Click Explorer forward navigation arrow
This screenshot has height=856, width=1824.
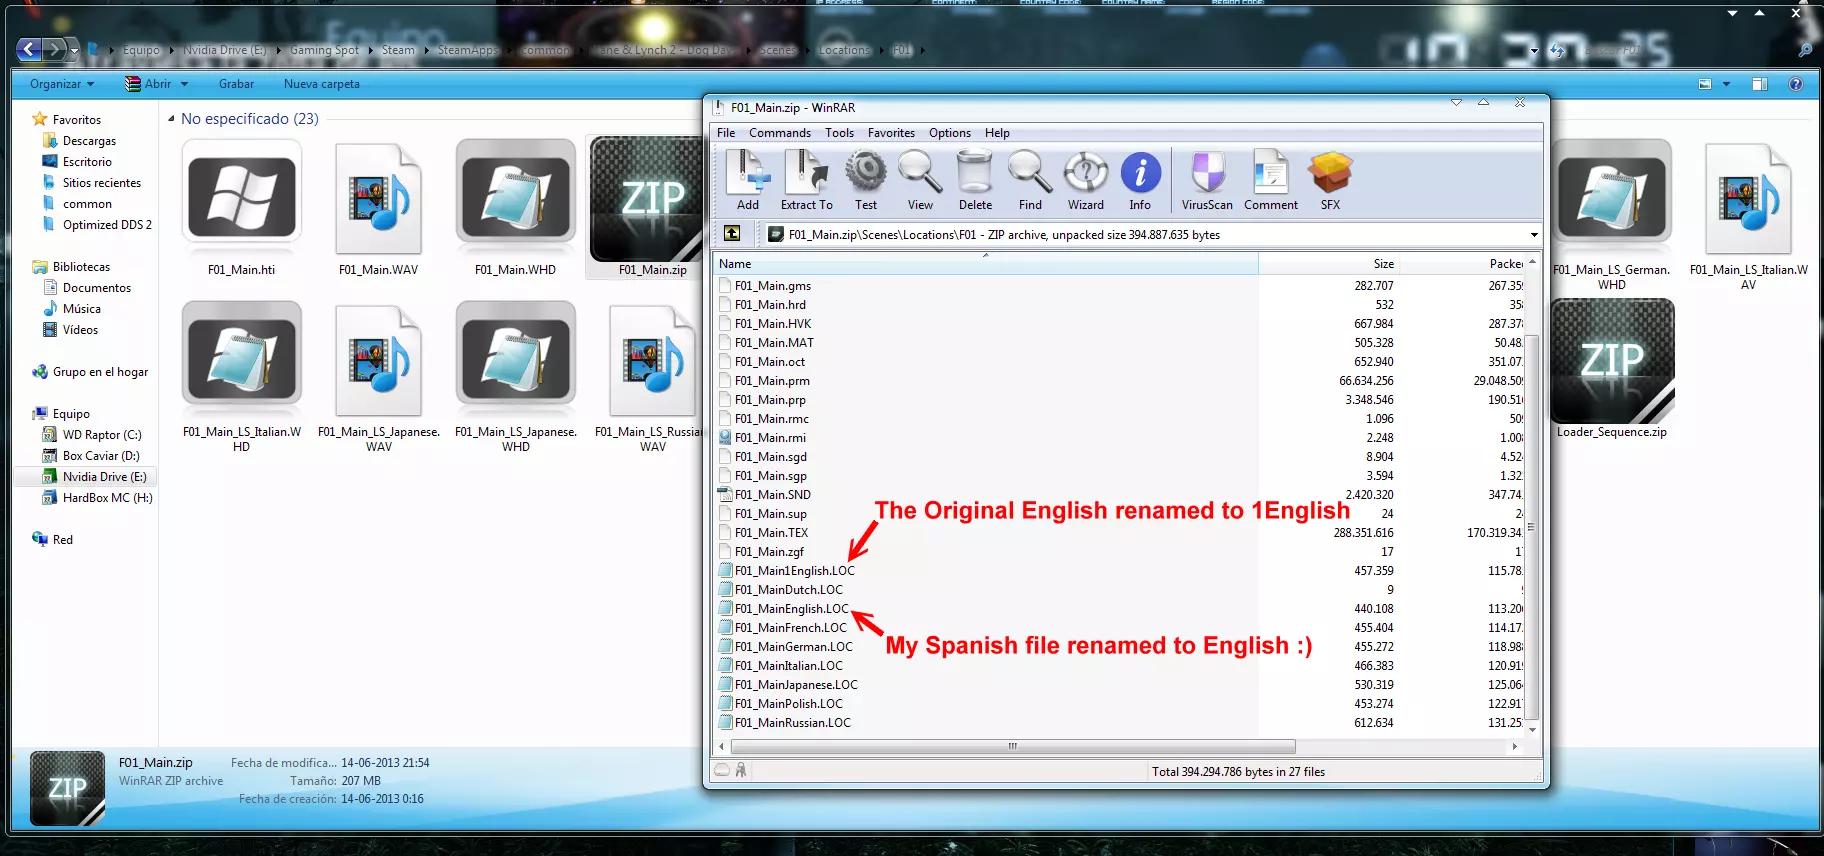[55, 49]
